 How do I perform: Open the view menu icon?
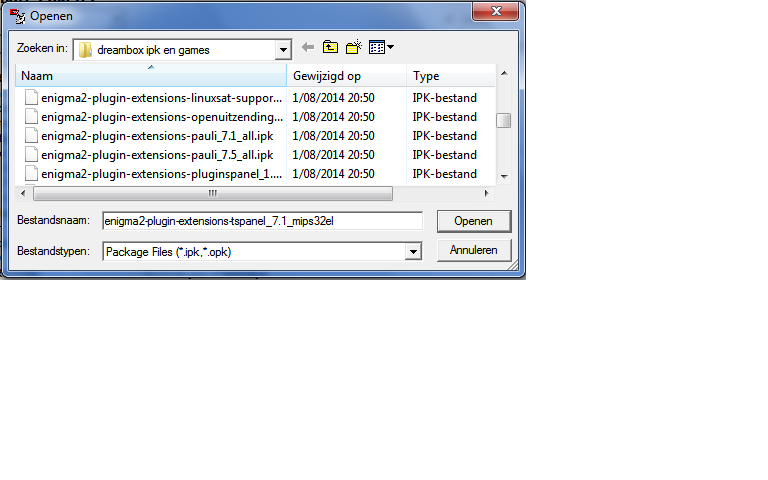click(x=381, y=48)
